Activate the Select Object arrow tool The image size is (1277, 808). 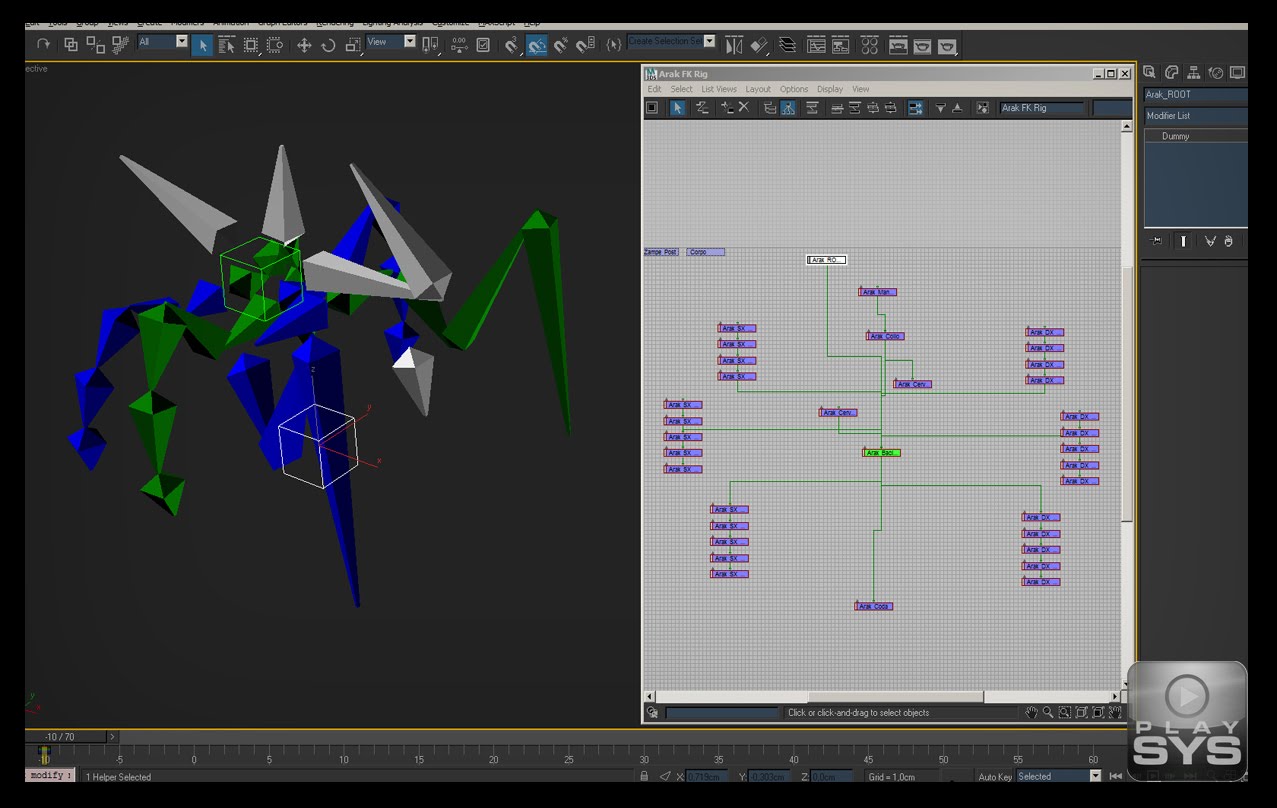point(202,45)
